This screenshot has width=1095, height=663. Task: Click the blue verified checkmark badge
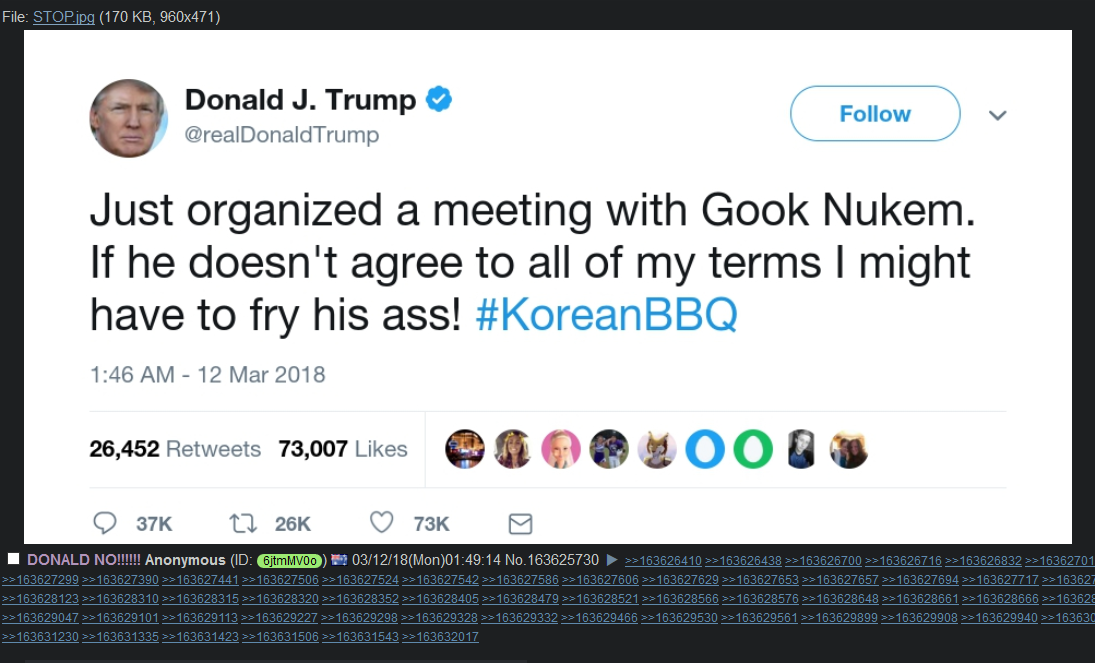[439, 99]
